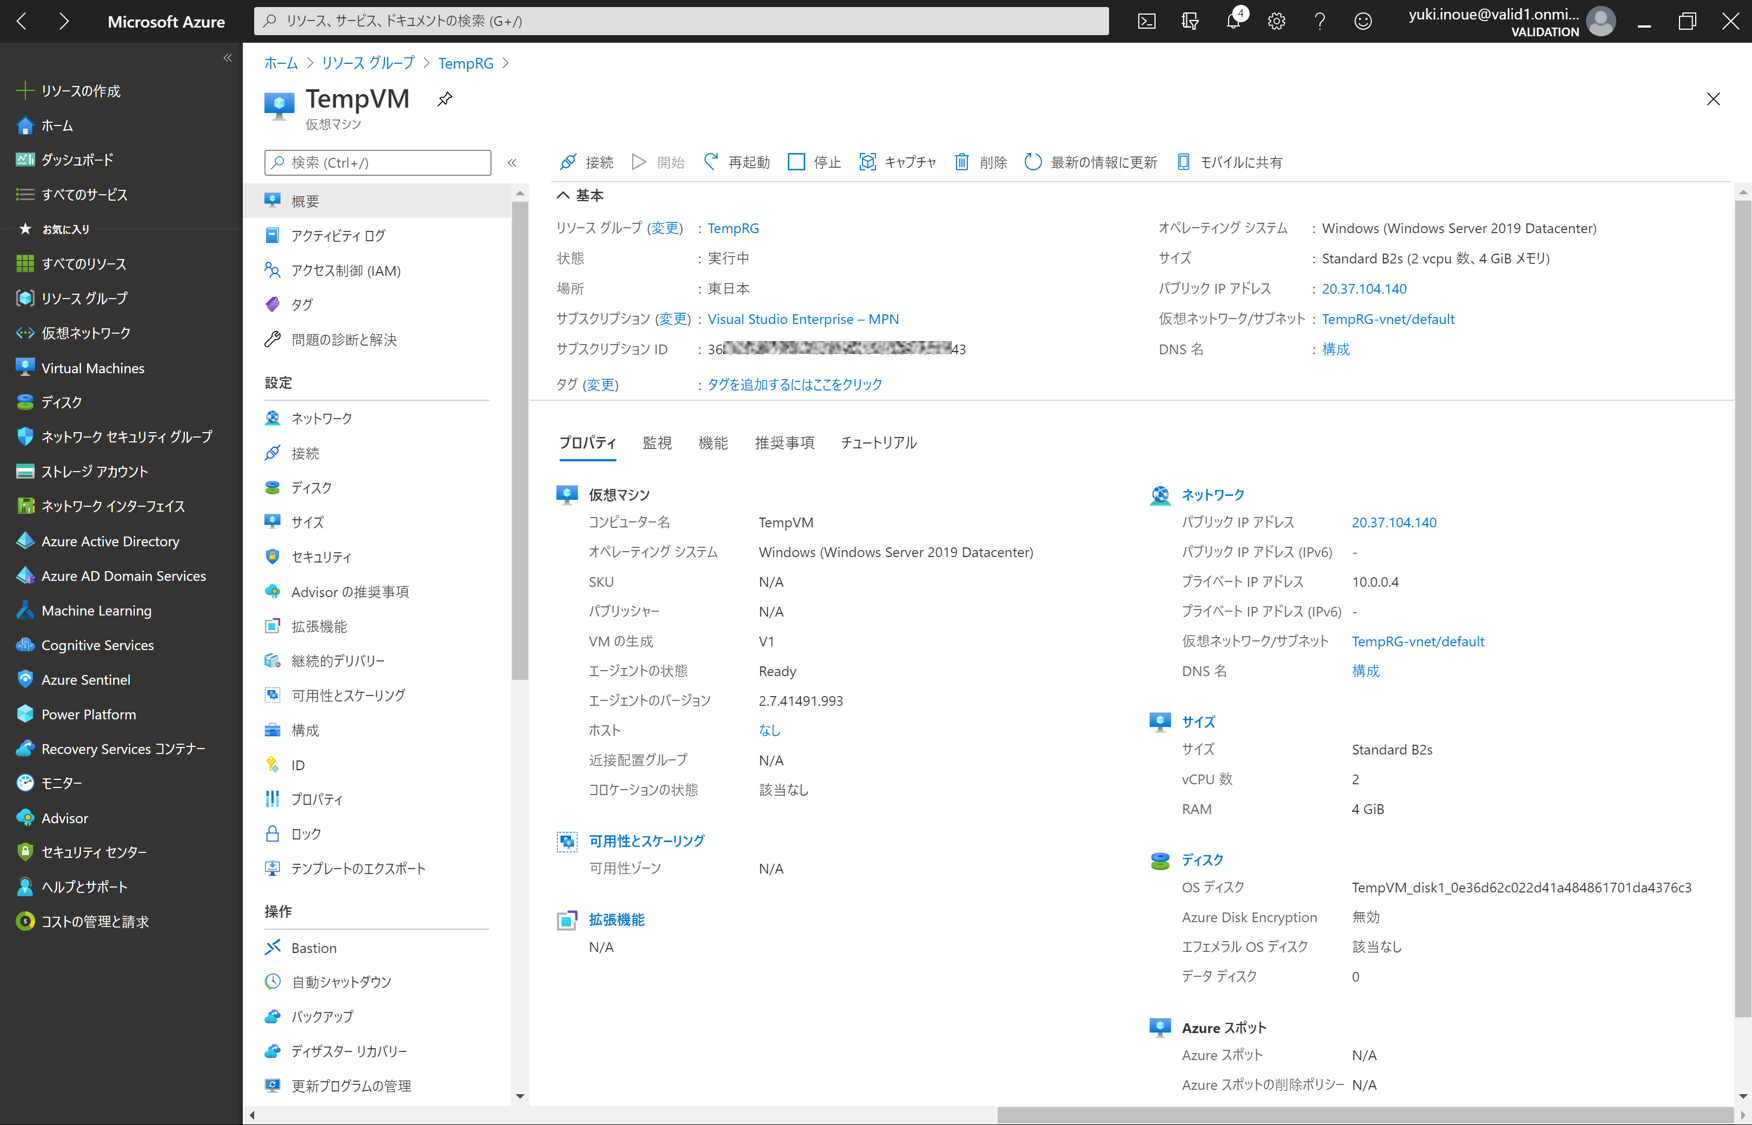Switch to the チュートリアル tab
The width and height of the screenshot is (1752, 1125).
[x=878, y=443]
